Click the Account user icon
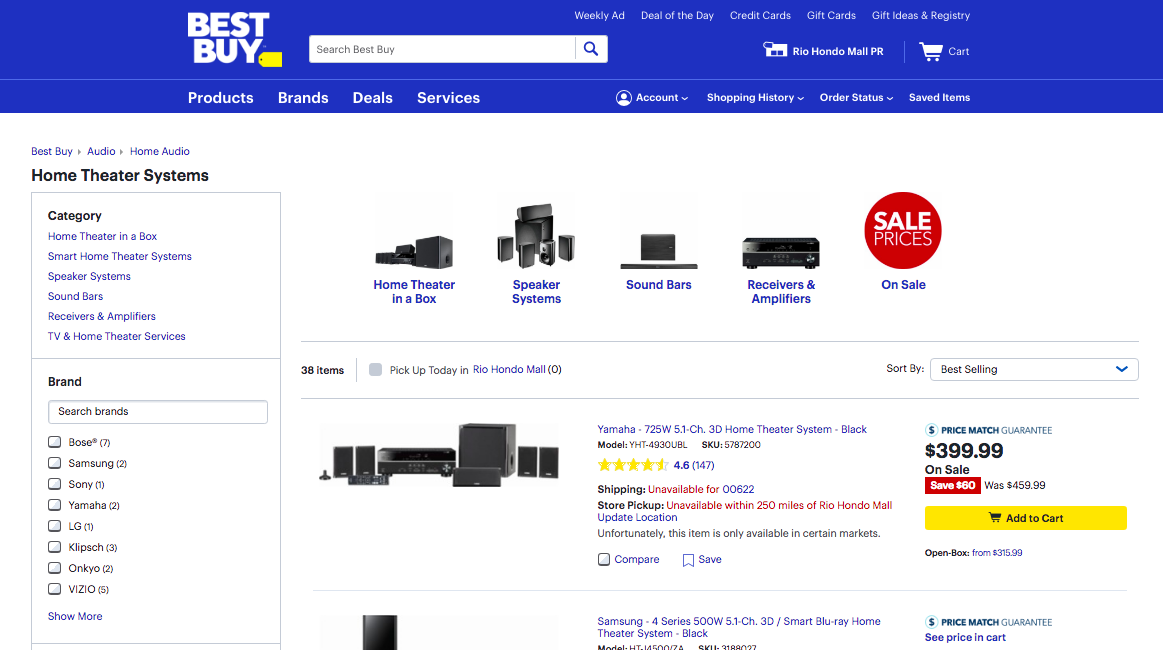Viewport: 1163px width, 650px height. 624,98
